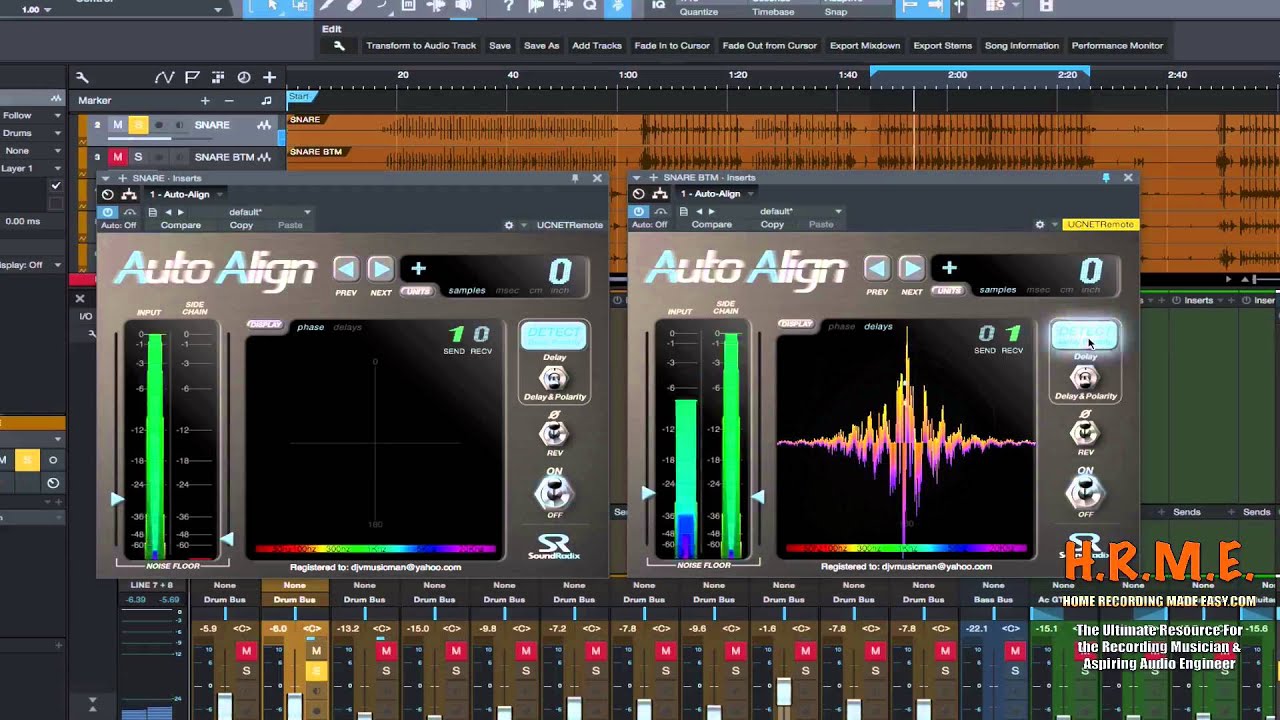This screenshot has width=1280, height=720.
Task: Open default* preset dropdown in SNARE BTM Inserts
Action: tap(801, 212)
